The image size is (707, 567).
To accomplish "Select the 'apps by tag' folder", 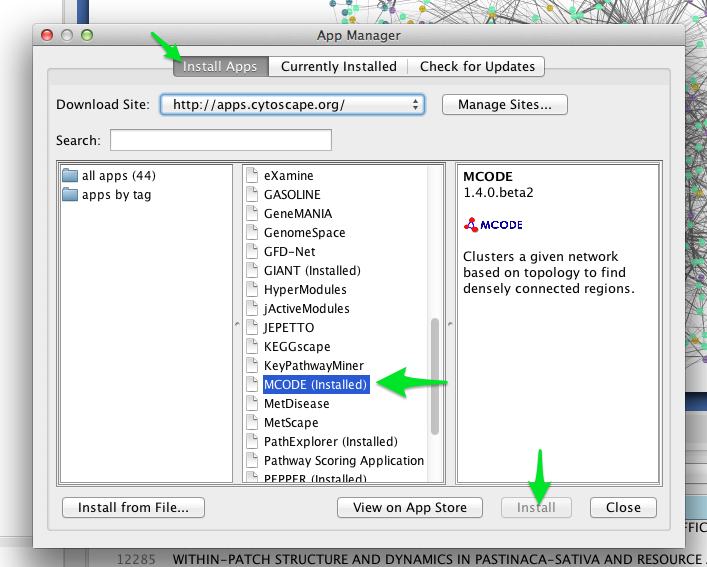I will (116, 195).
